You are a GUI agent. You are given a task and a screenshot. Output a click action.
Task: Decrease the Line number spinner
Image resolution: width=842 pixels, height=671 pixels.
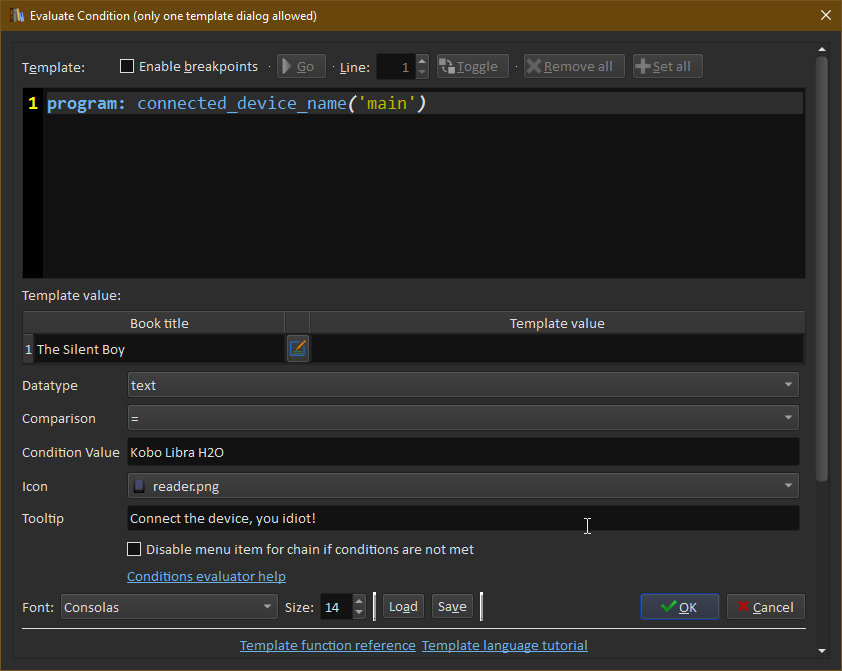(x=422, y=72)
